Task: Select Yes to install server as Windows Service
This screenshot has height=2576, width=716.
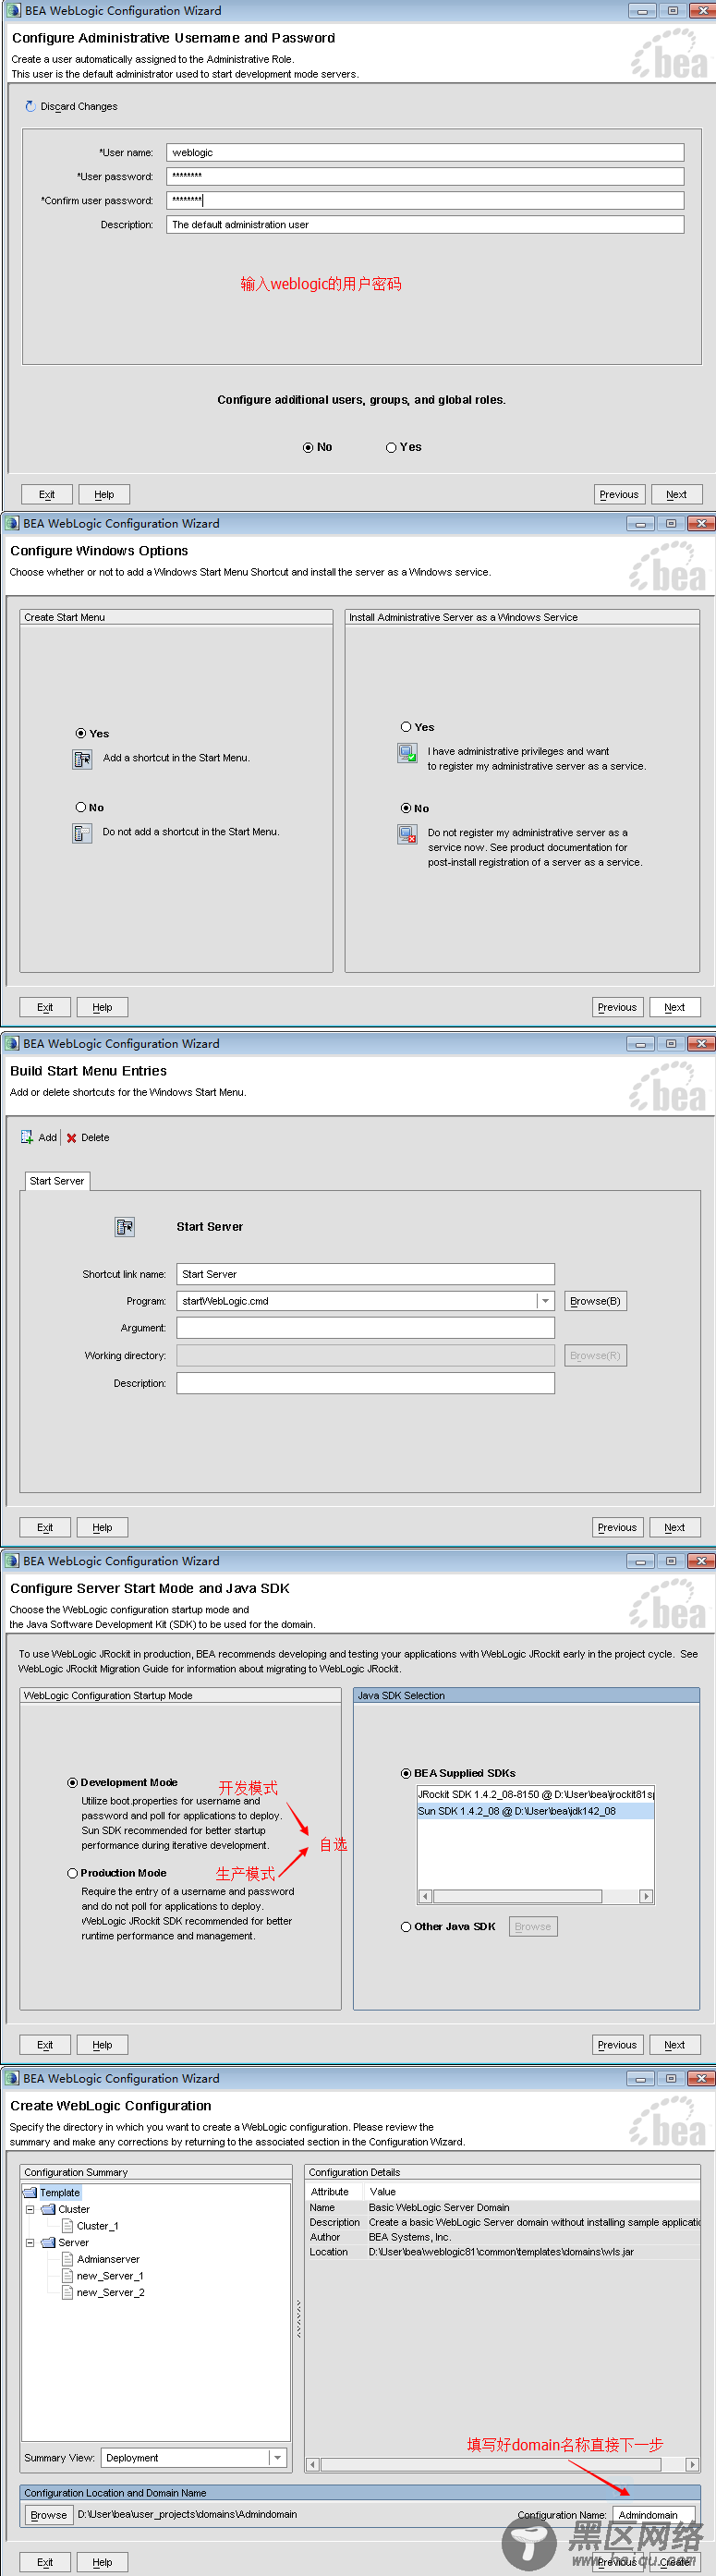Action: click(x=406, y=727)
